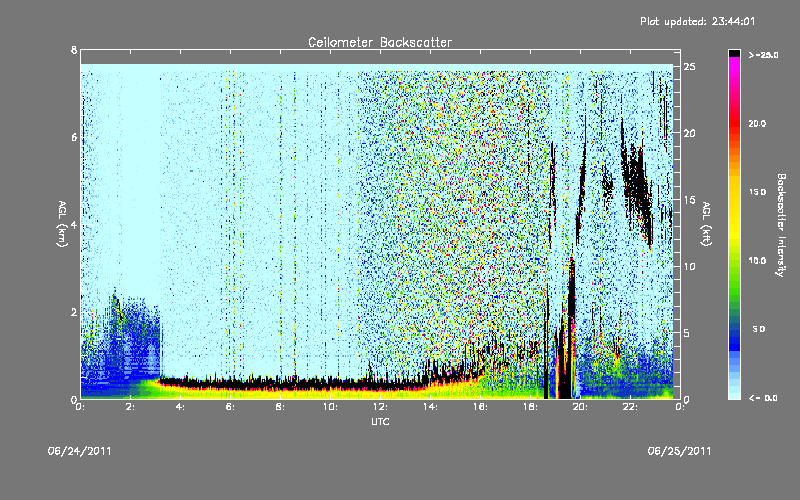Click the red region of the colorbar near 20.0

[734, 124]
